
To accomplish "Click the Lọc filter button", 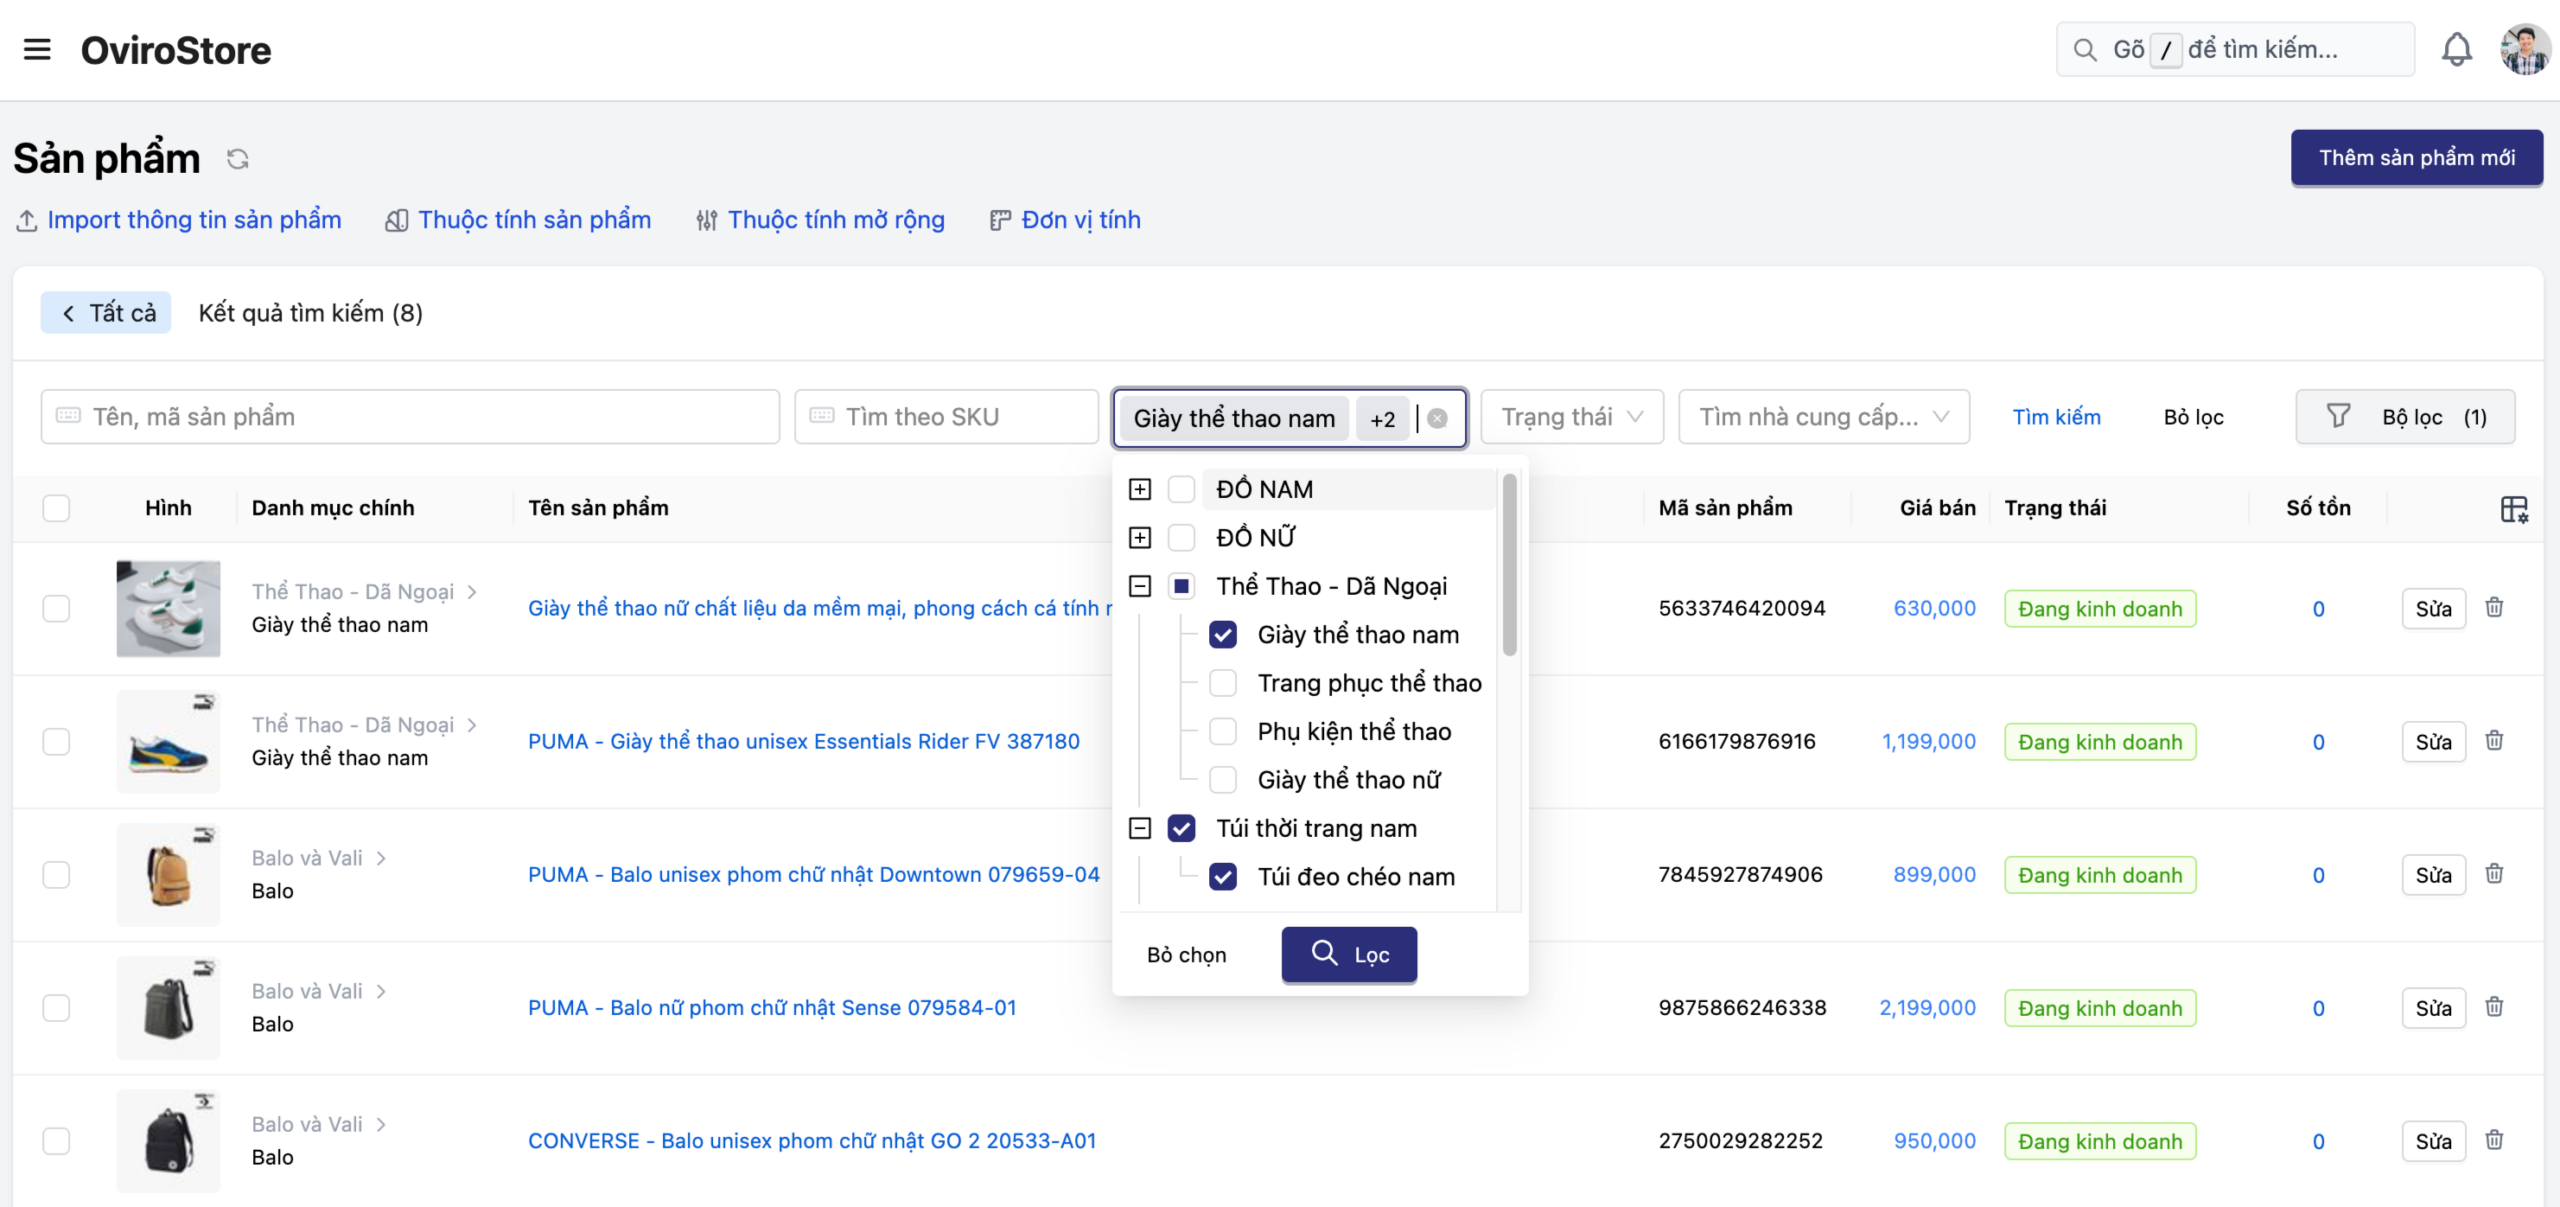I will (1348, 954).
